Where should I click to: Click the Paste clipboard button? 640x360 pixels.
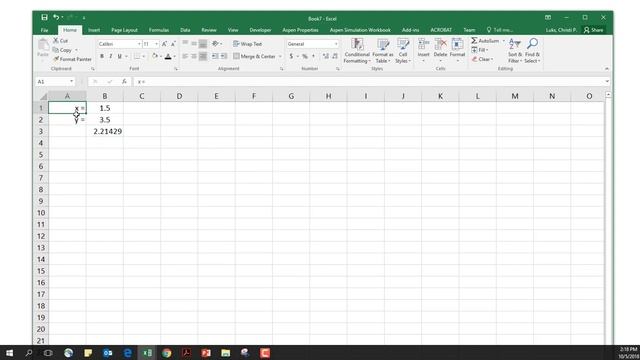click(43, 48)
